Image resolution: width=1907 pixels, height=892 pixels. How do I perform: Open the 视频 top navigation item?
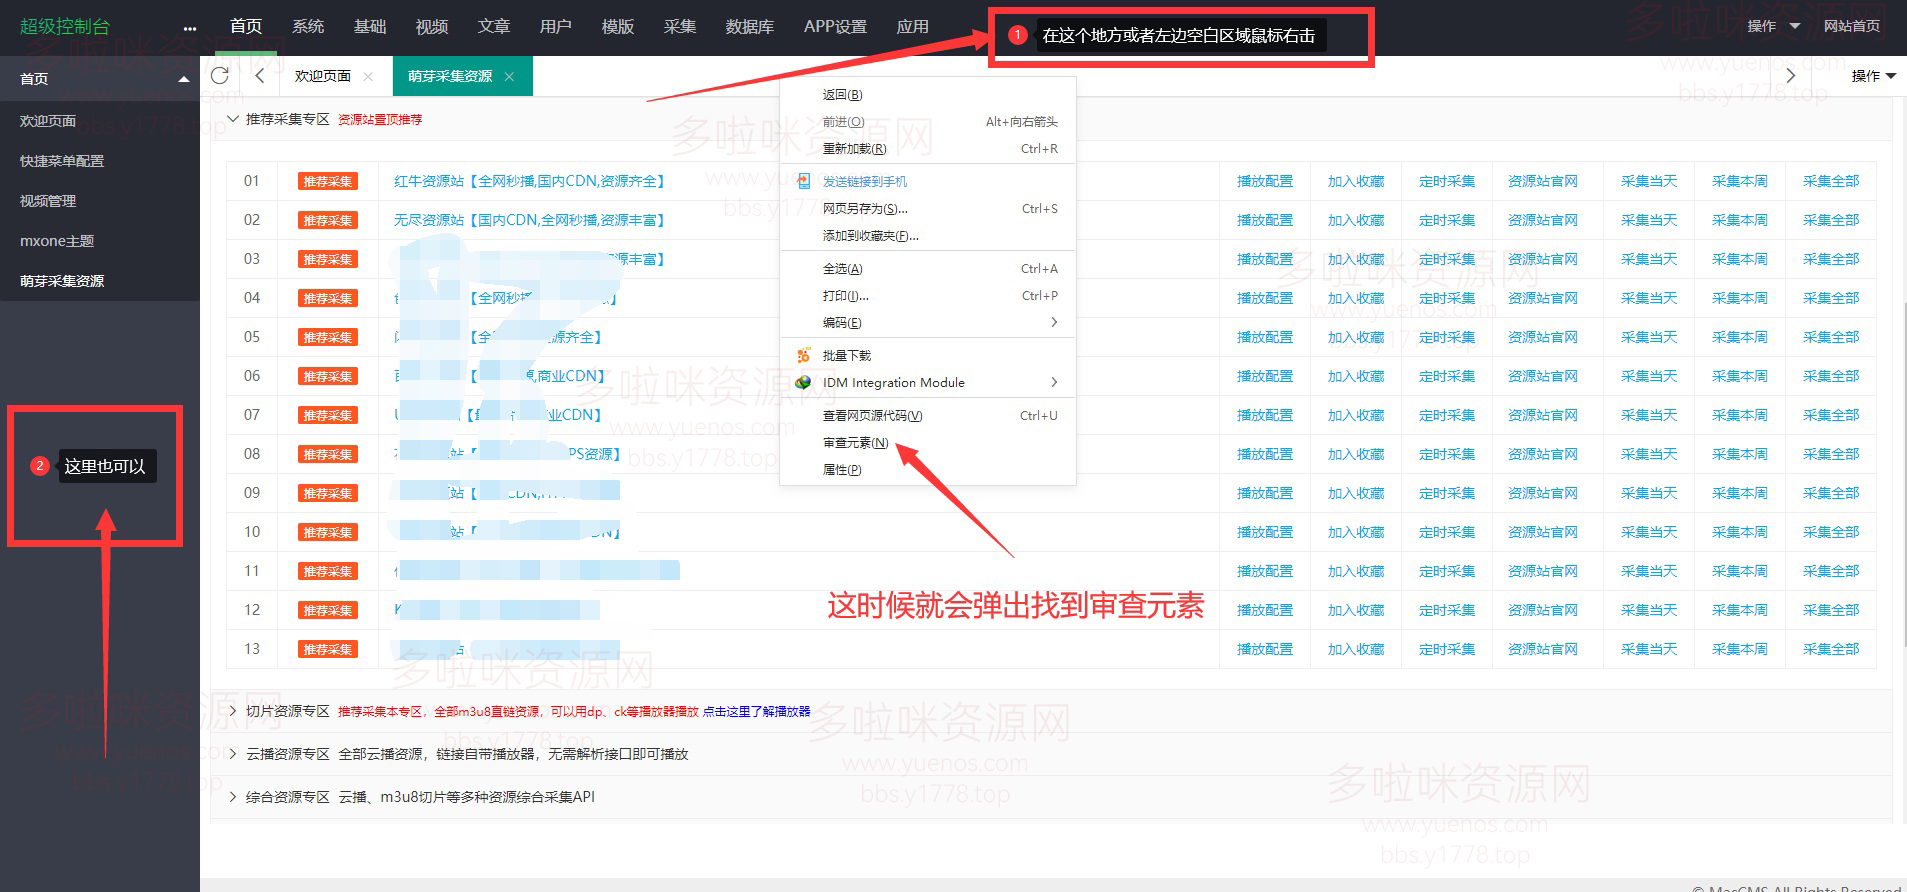(432, 27)
